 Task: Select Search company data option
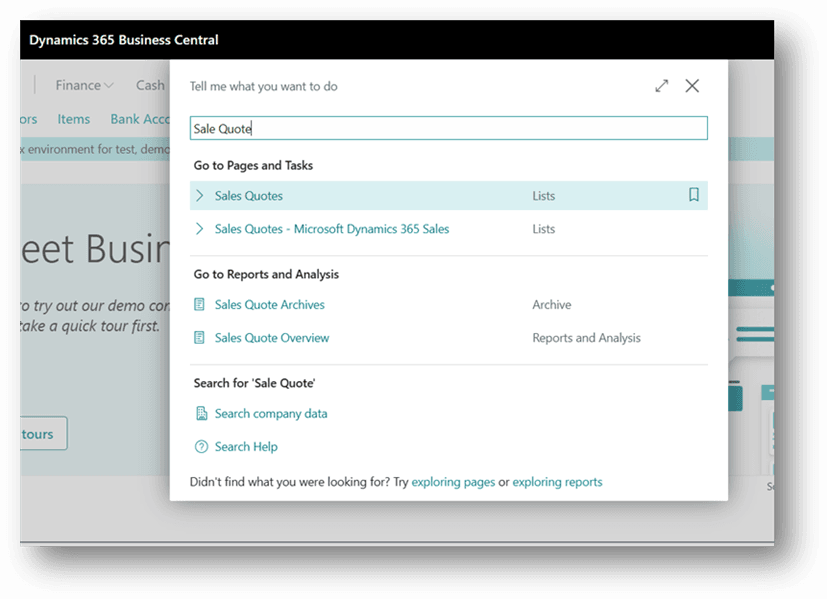pyautogui.click(x=271, y=414)
